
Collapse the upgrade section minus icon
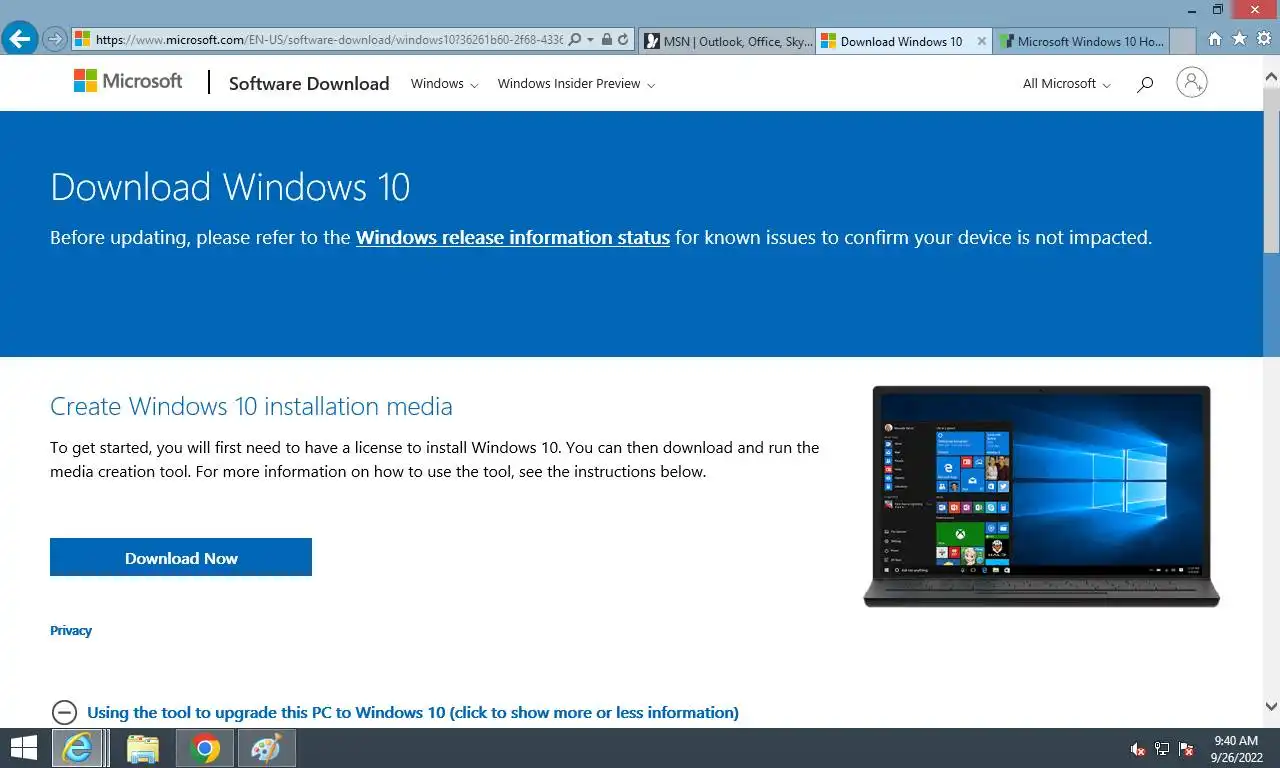pyautogui.click(x=64, y=712)
